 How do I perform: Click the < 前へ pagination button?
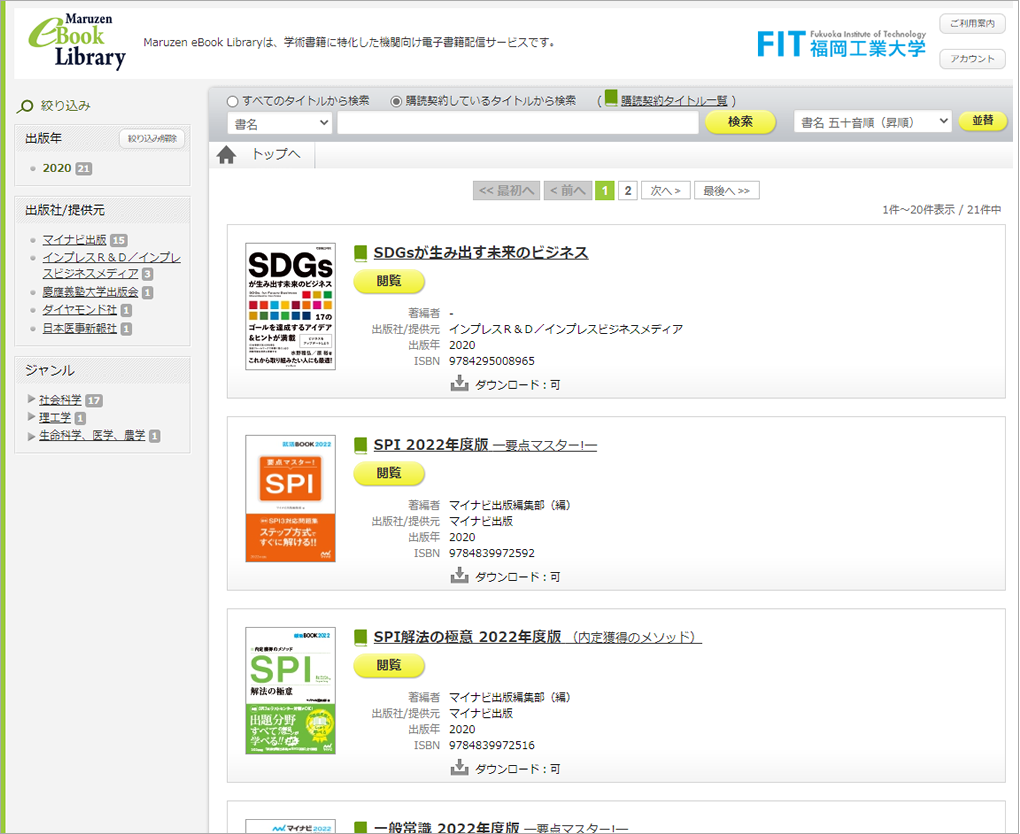pyautogui.click(x=567, y=191)
